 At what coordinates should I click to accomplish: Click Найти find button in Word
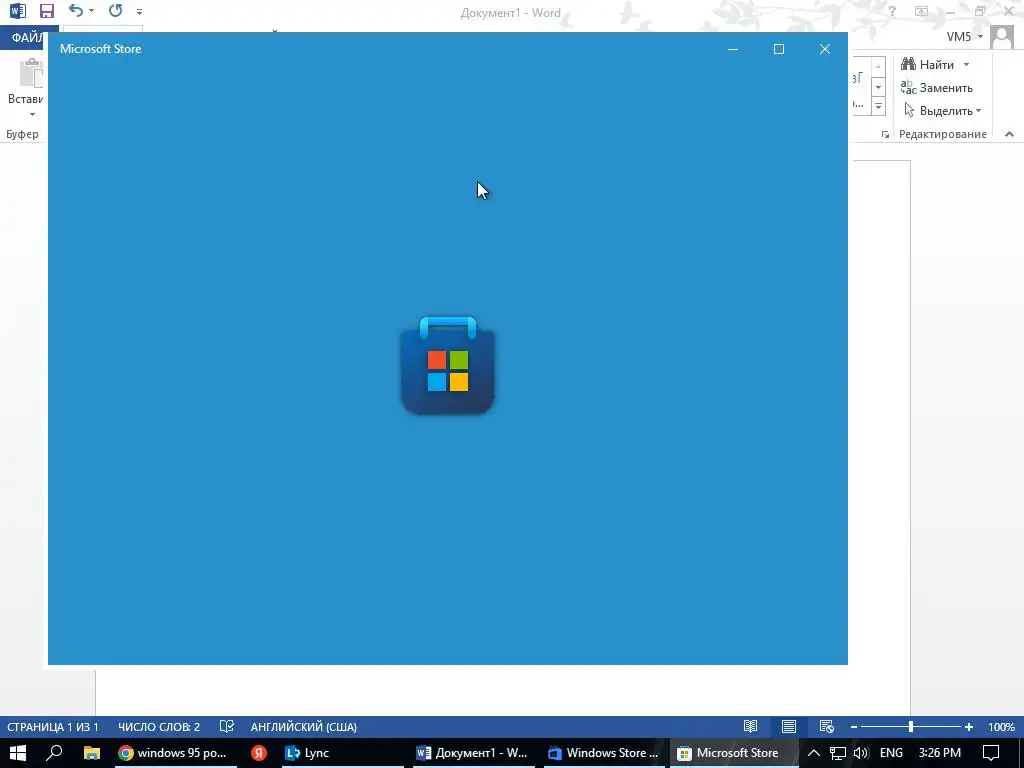[x=928, y=65]
